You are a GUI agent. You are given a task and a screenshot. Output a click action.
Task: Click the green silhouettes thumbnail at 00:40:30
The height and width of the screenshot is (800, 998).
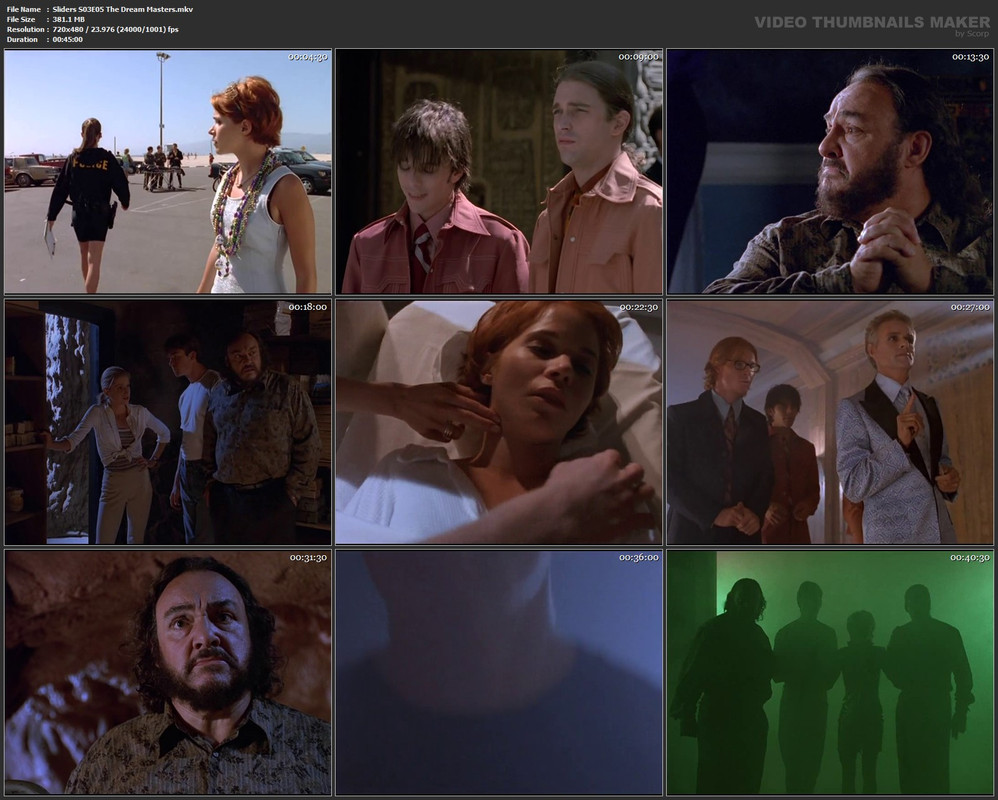point(830,673)
